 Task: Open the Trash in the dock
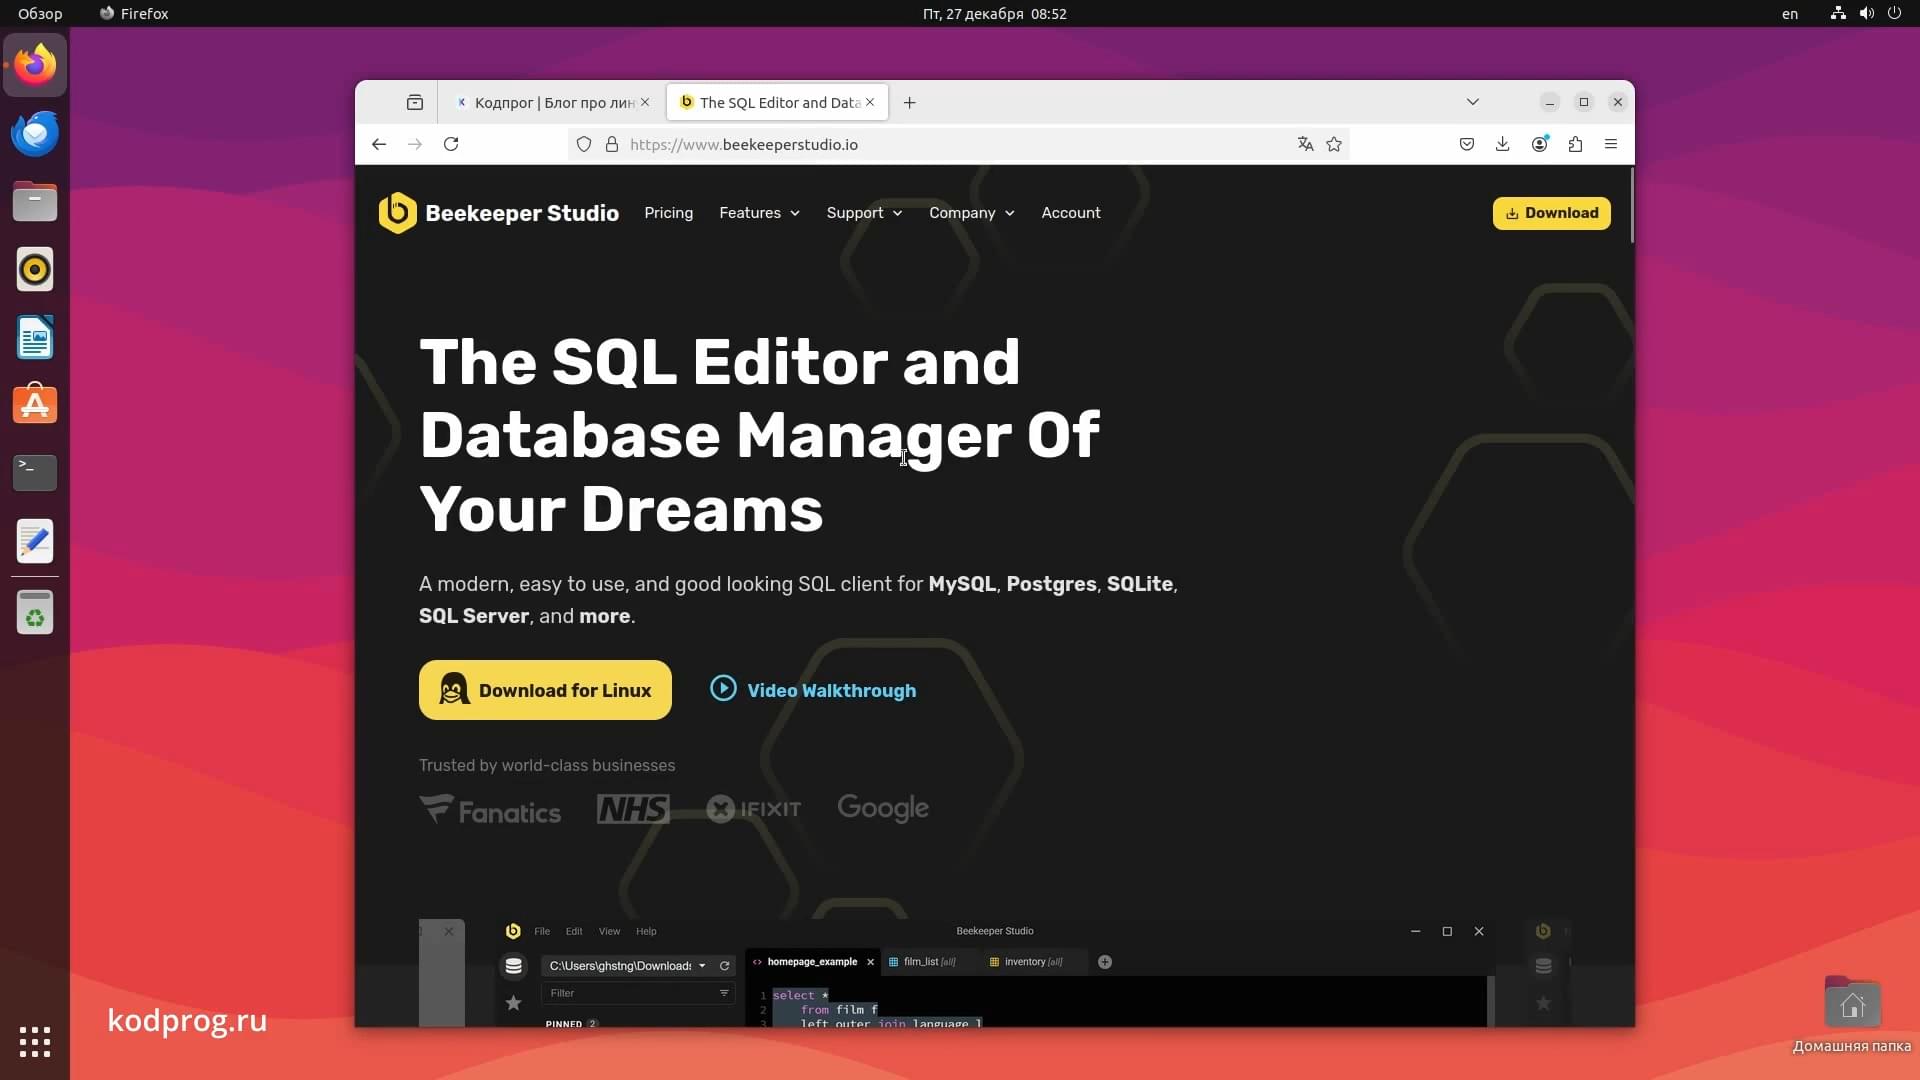click(x=35, y=612)
